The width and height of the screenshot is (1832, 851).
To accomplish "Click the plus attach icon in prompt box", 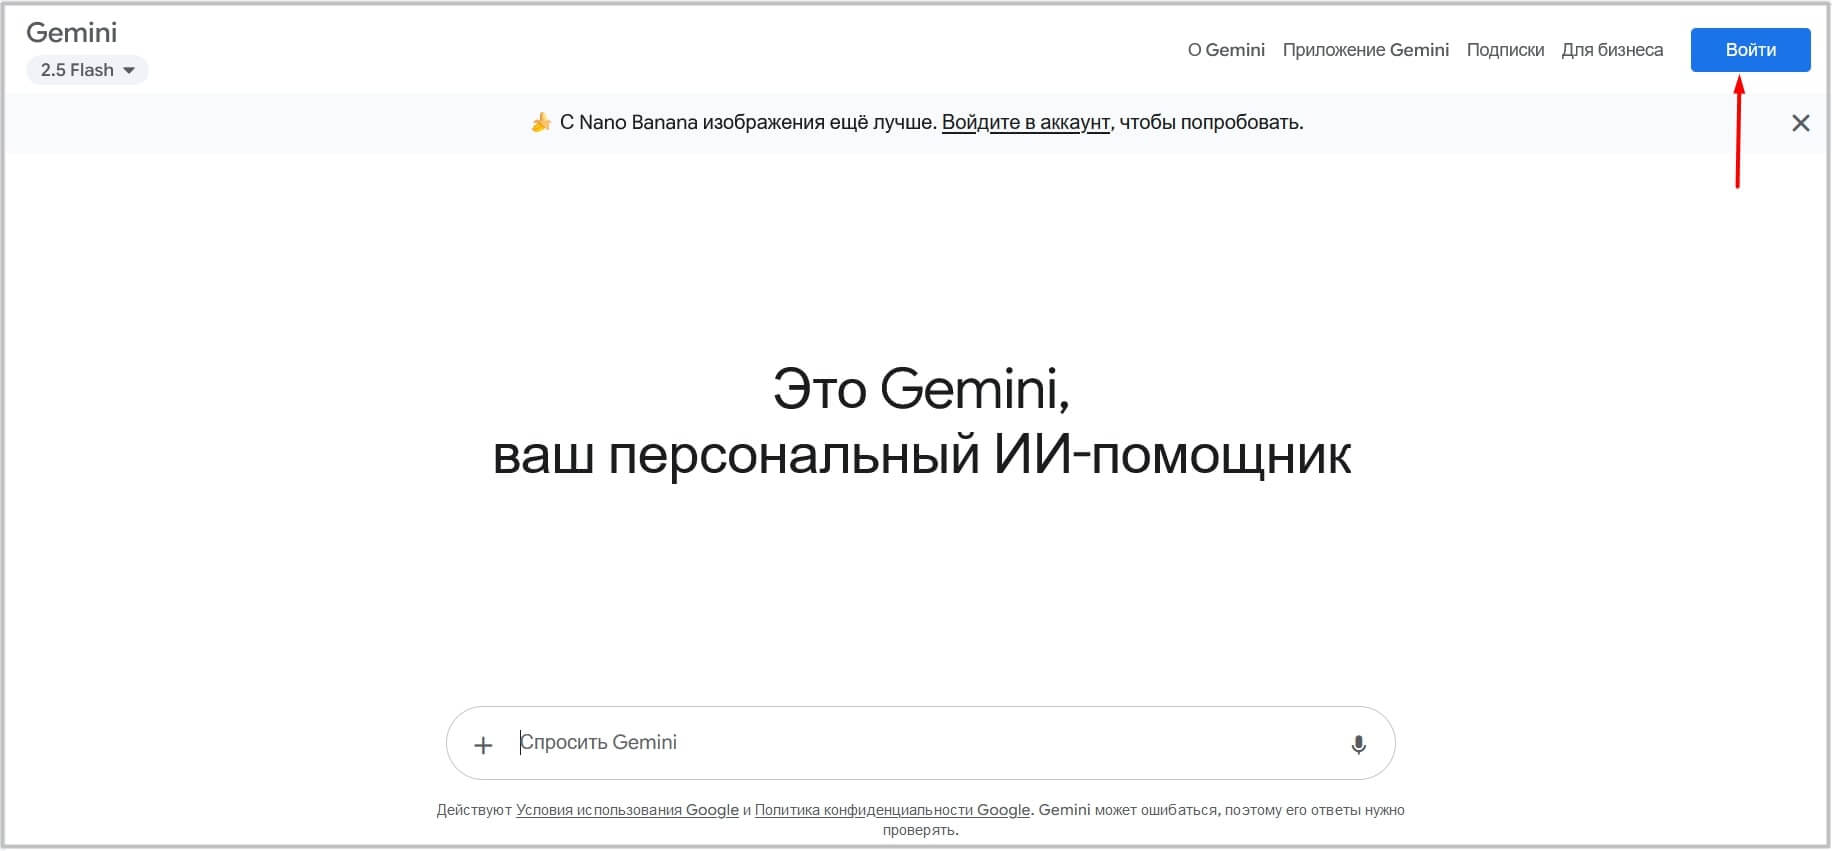I will 483,745.
